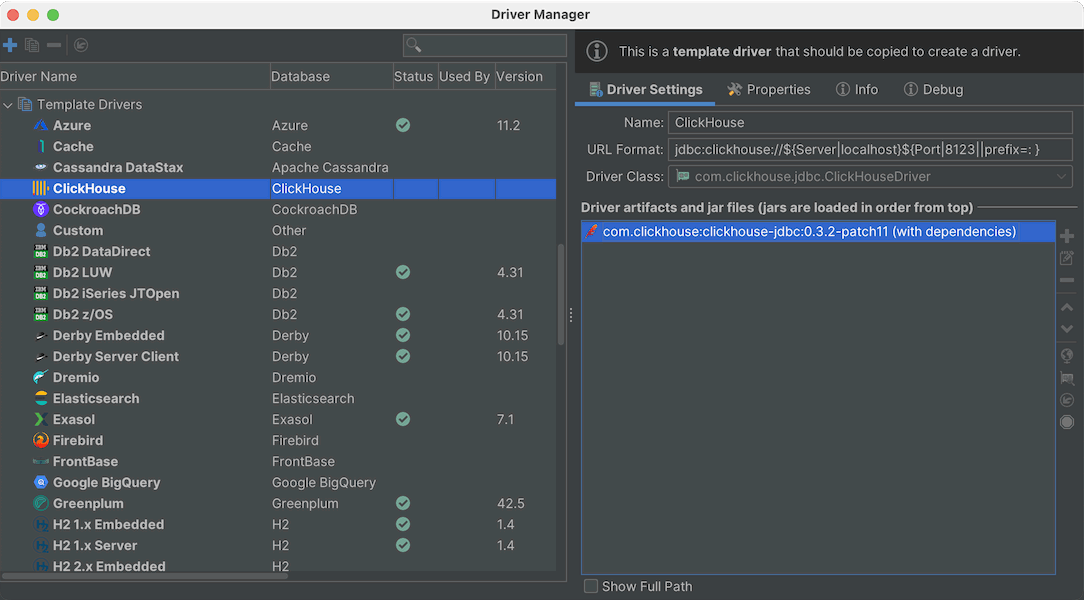Click the URL Format text field

click(870, 150)
